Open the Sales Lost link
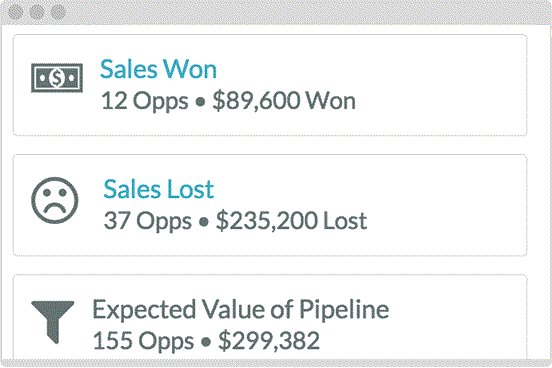 [x=159, y=189]
